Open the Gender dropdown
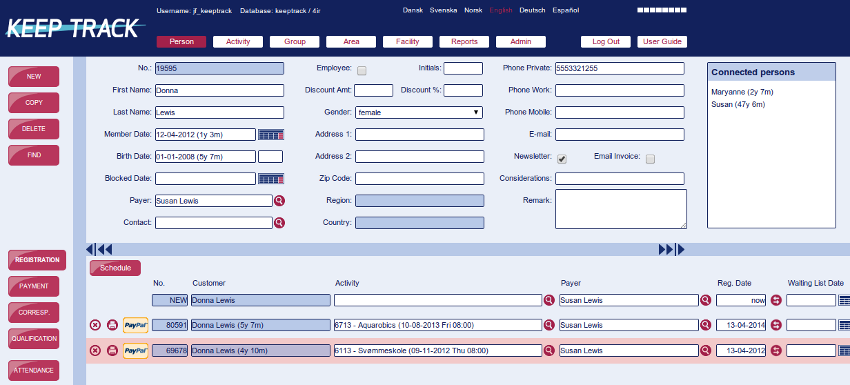 (x=418, y=112)
